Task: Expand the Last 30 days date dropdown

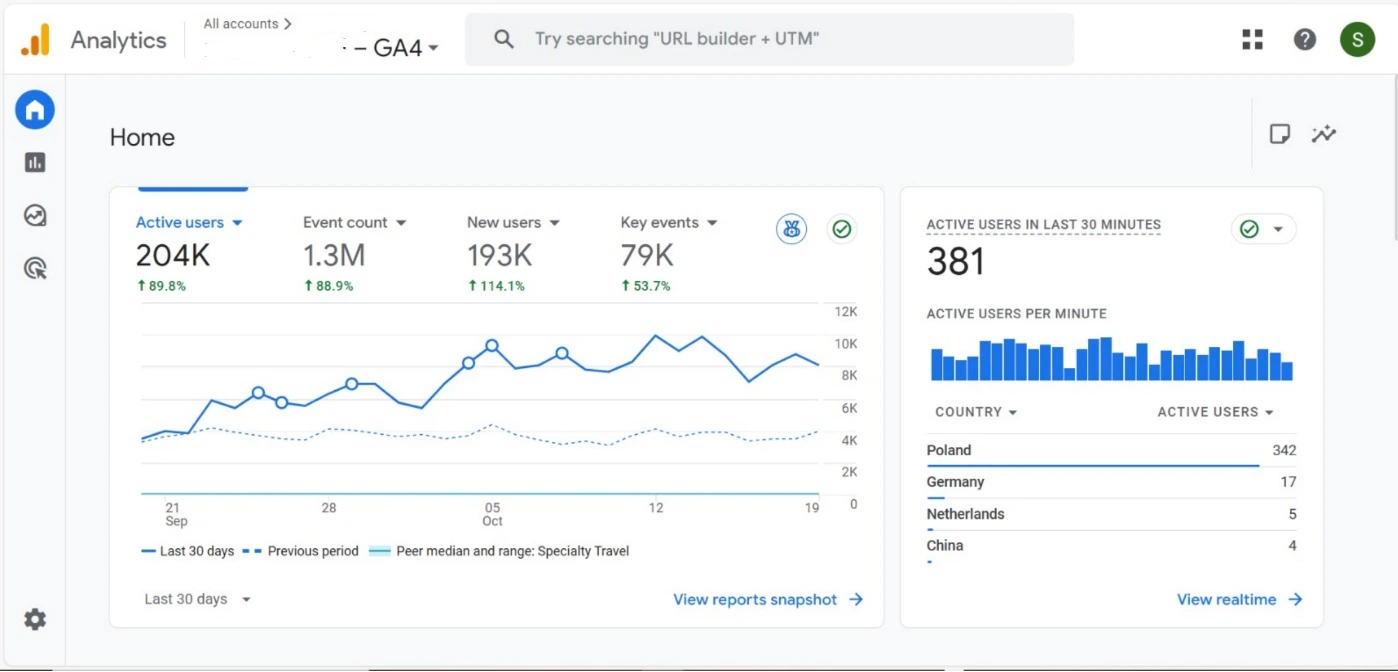Action: point(197,599)
